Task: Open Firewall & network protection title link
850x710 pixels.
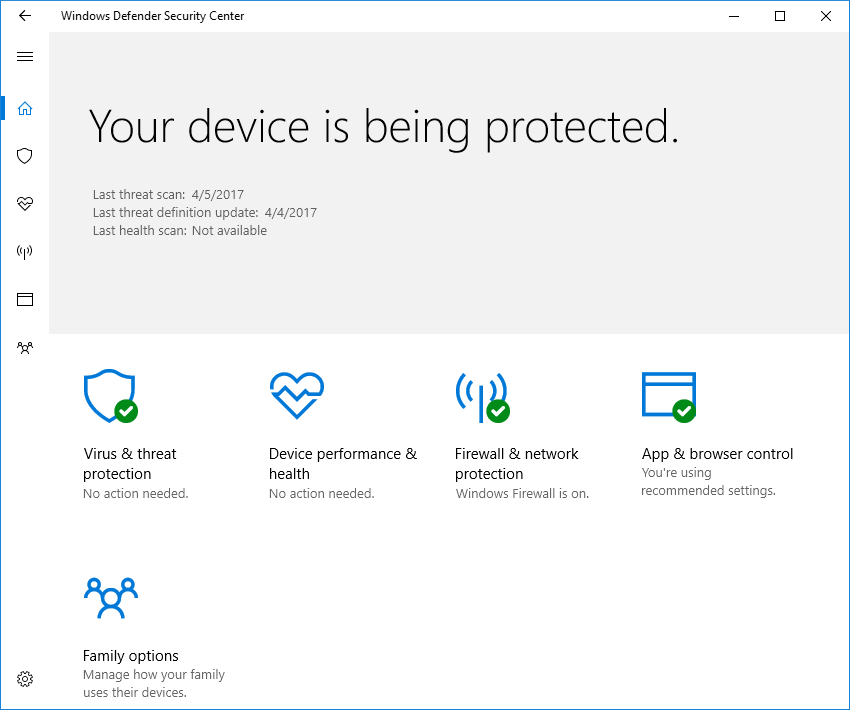Action: pos(517,463)
